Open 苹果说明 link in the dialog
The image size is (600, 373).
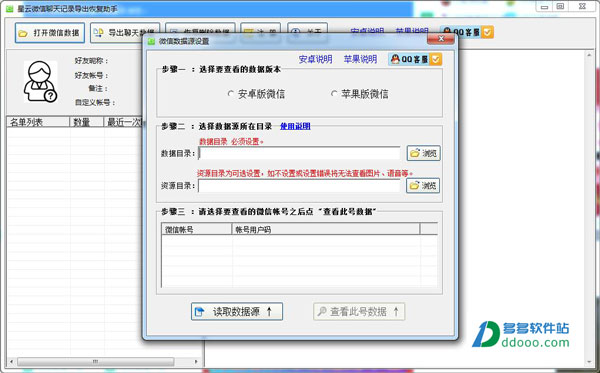tap(360, 59)
